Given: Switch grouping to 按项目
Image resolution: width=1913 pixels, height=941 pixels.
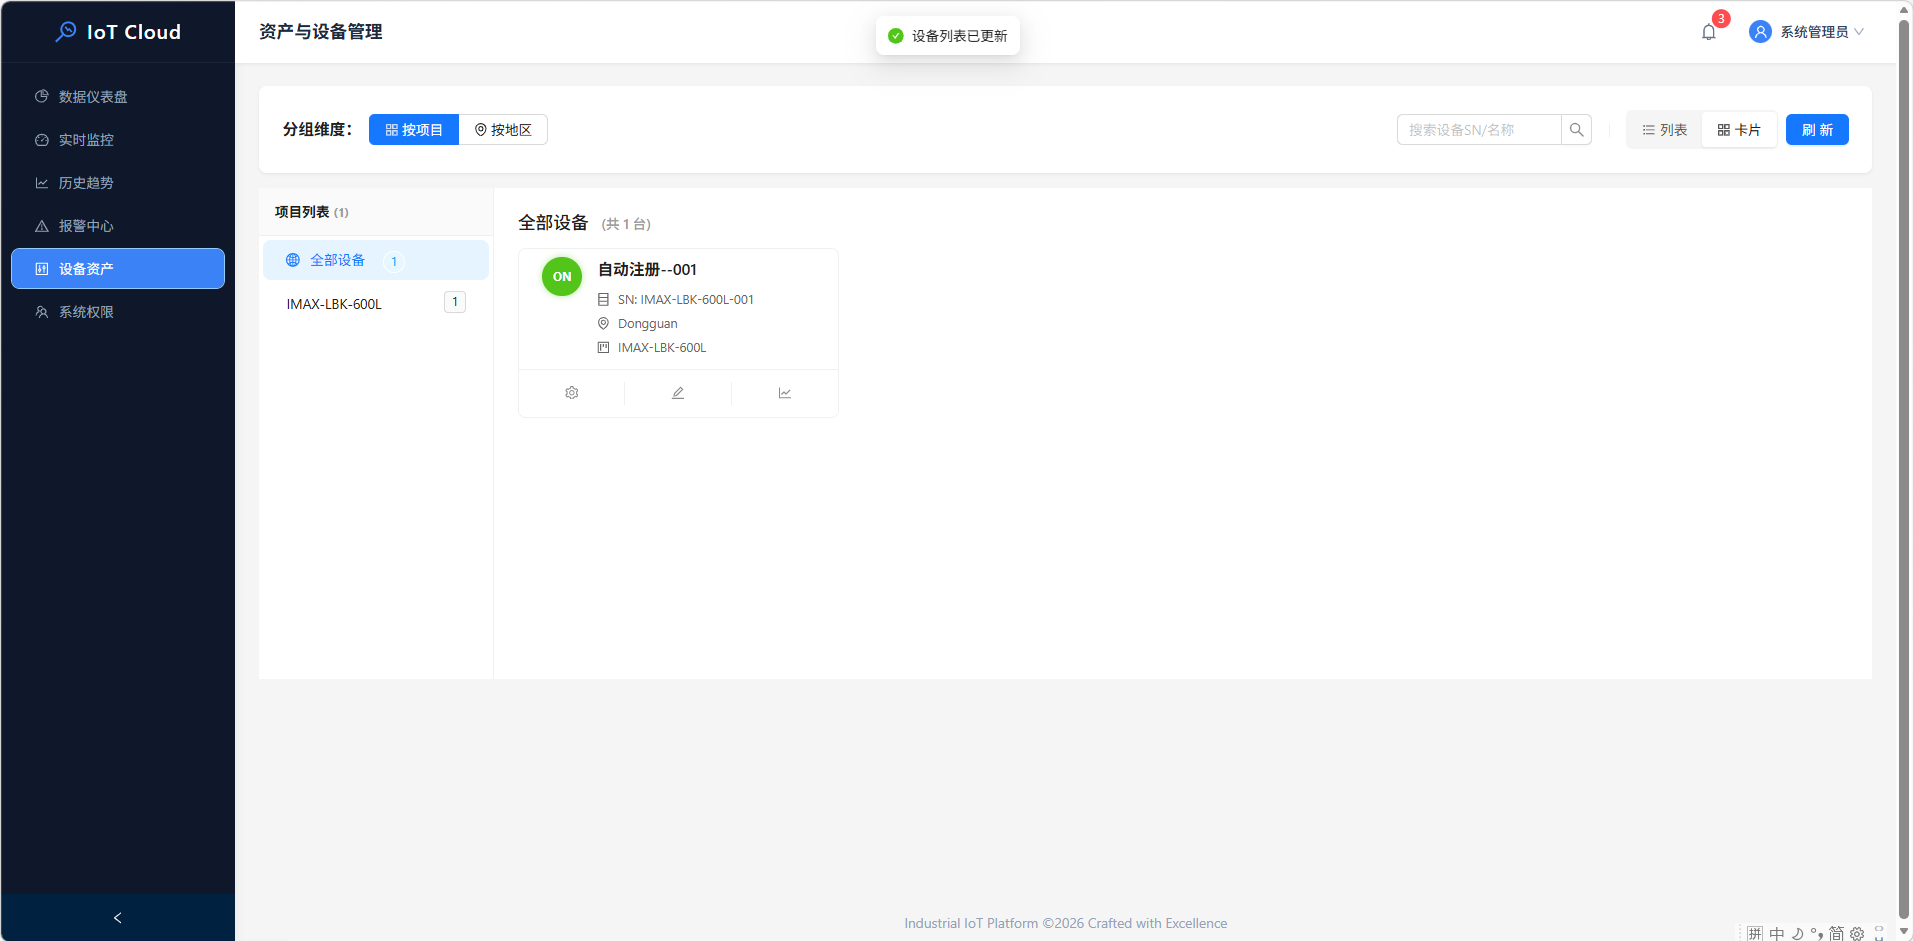Looking at the screenshot, I should (414, 130).
